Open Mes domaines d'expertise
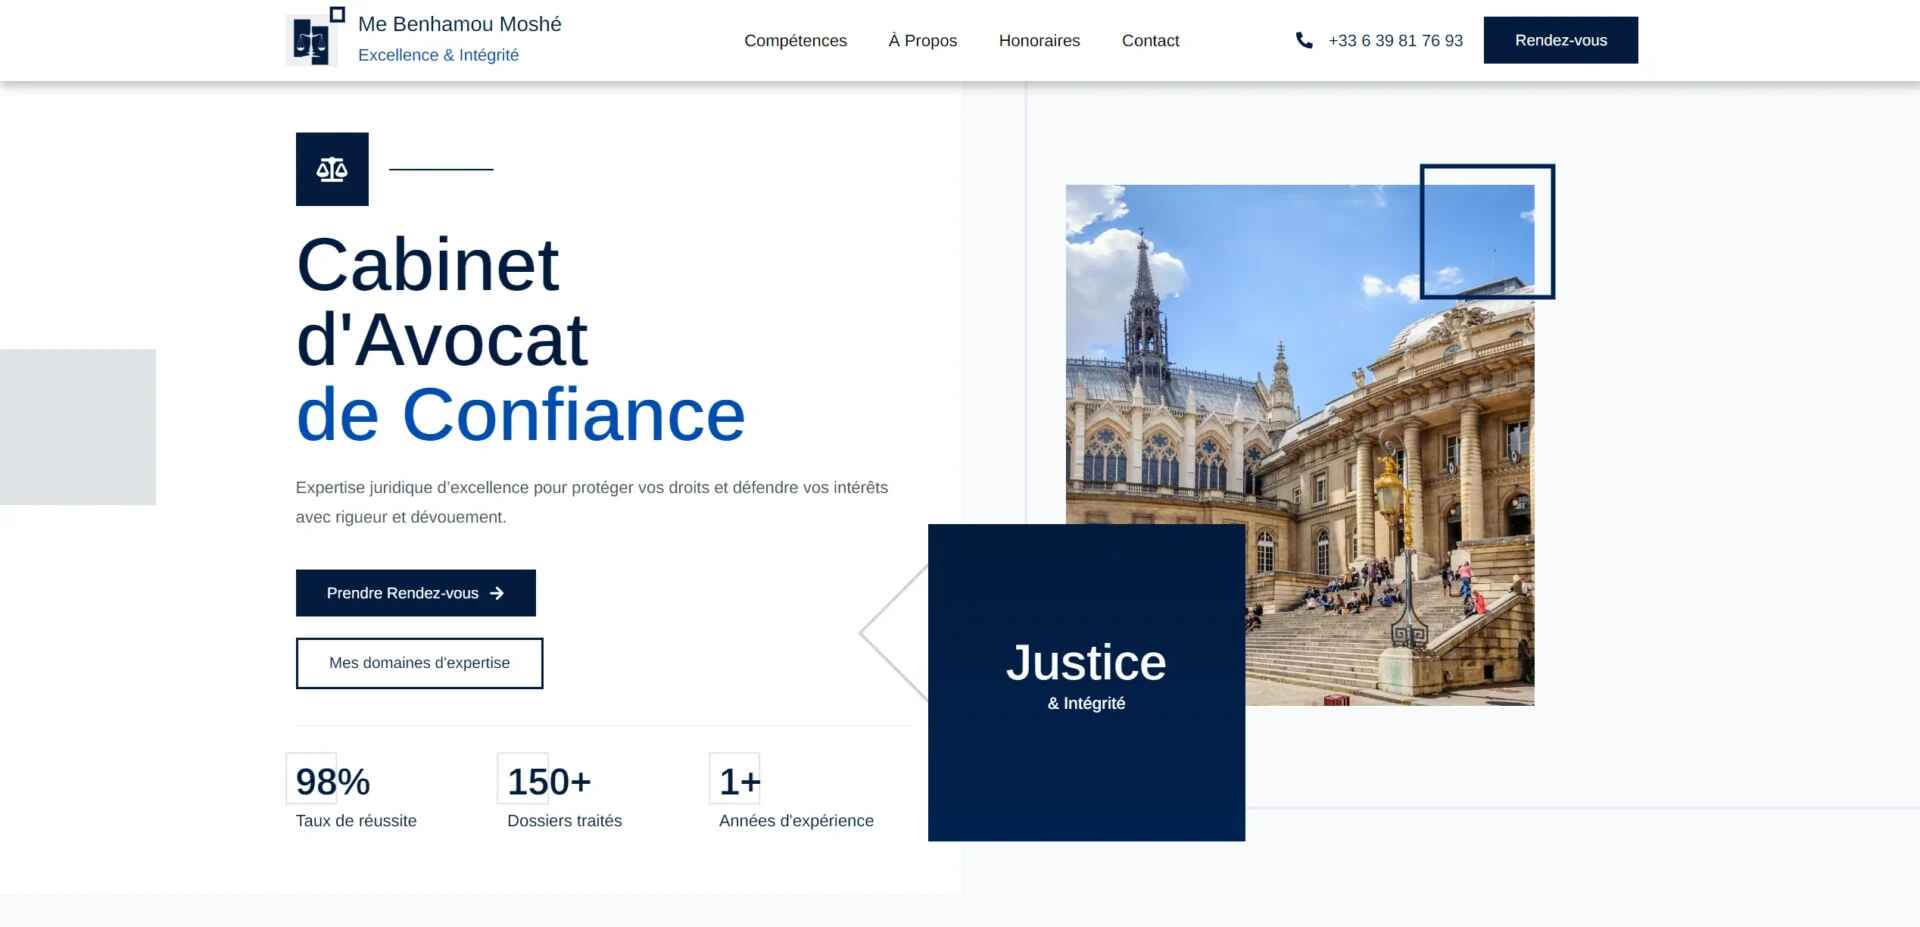The width and height of the screenshot is (1920, 927). [x=419, y=662]
